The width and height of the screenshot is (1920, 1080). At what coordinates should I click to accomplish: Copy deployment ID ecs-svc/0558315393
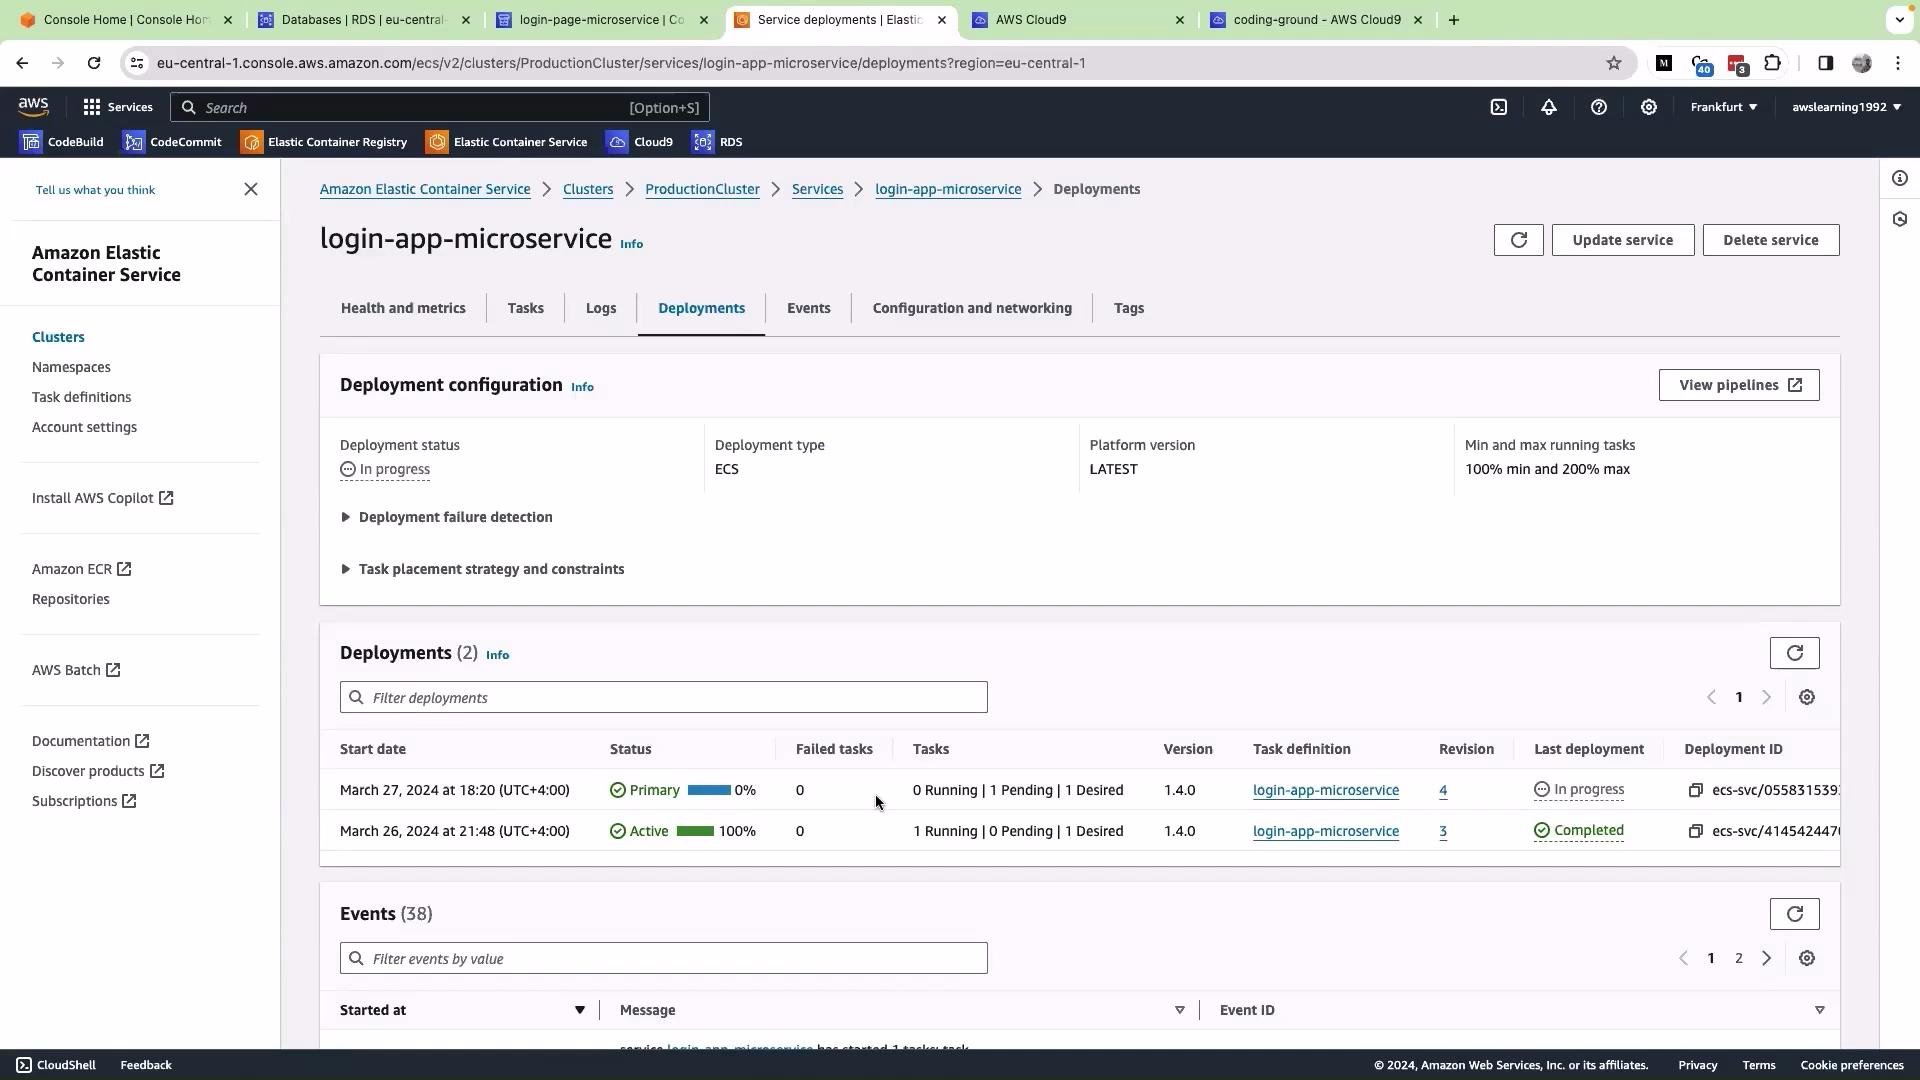[x=1695, y=791]
